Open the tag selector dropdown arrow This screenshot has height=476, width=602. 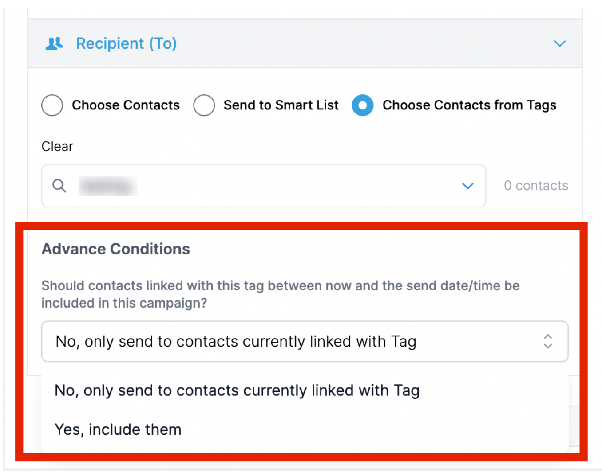tap(468, 186)
